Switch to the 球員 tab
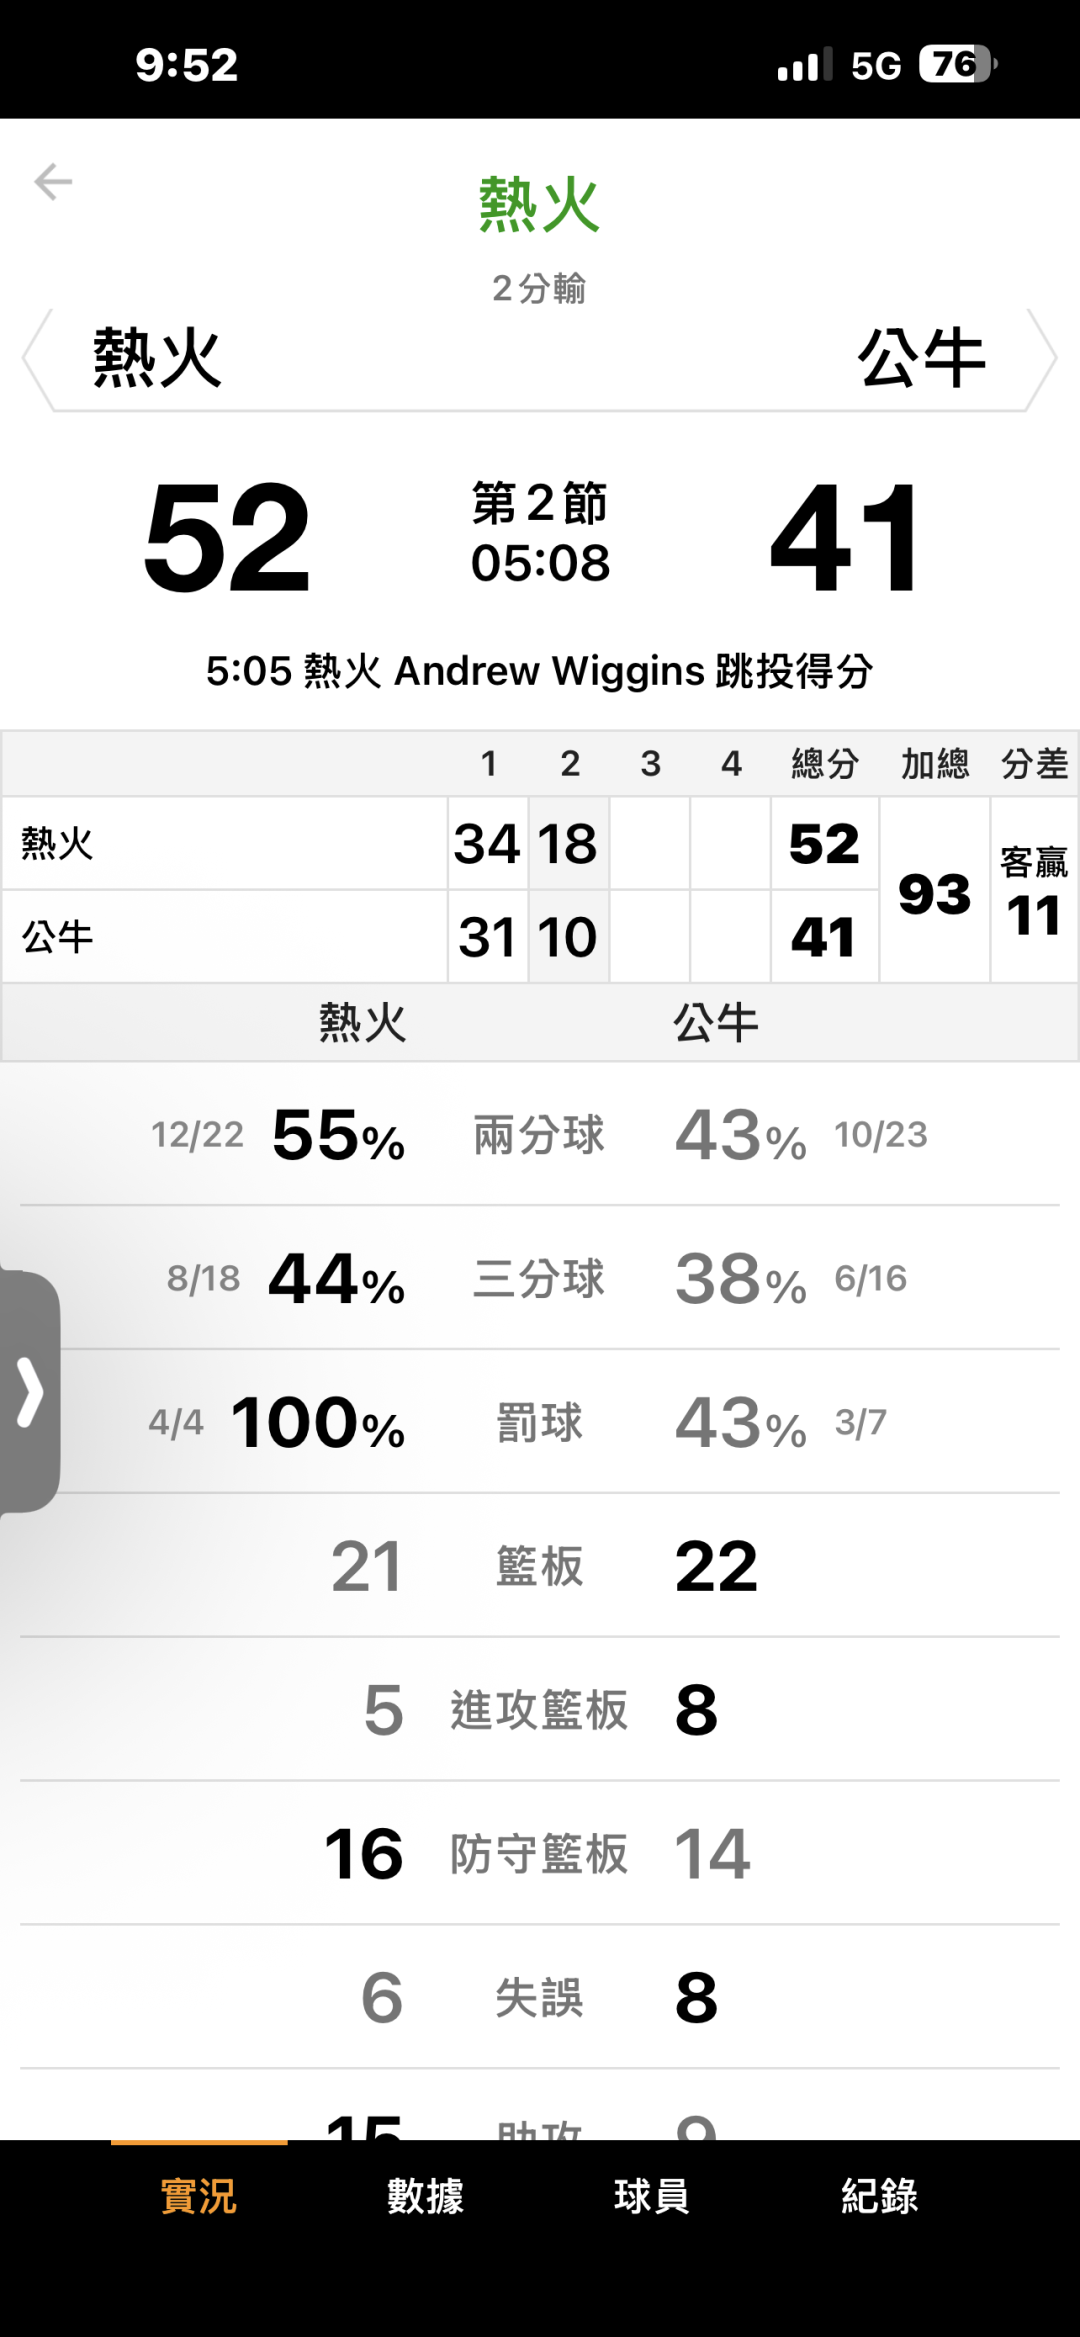1080x2337 pixels. 652,2197
